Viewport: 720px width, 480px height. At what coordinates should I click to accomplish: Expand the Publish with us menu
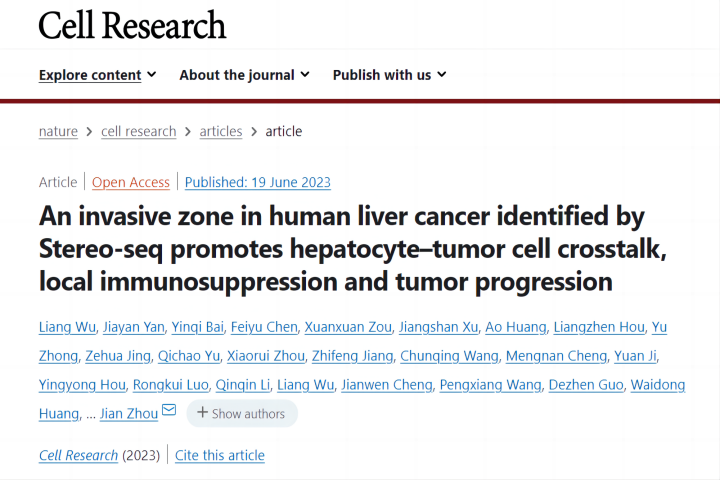[x=389, y=75]
